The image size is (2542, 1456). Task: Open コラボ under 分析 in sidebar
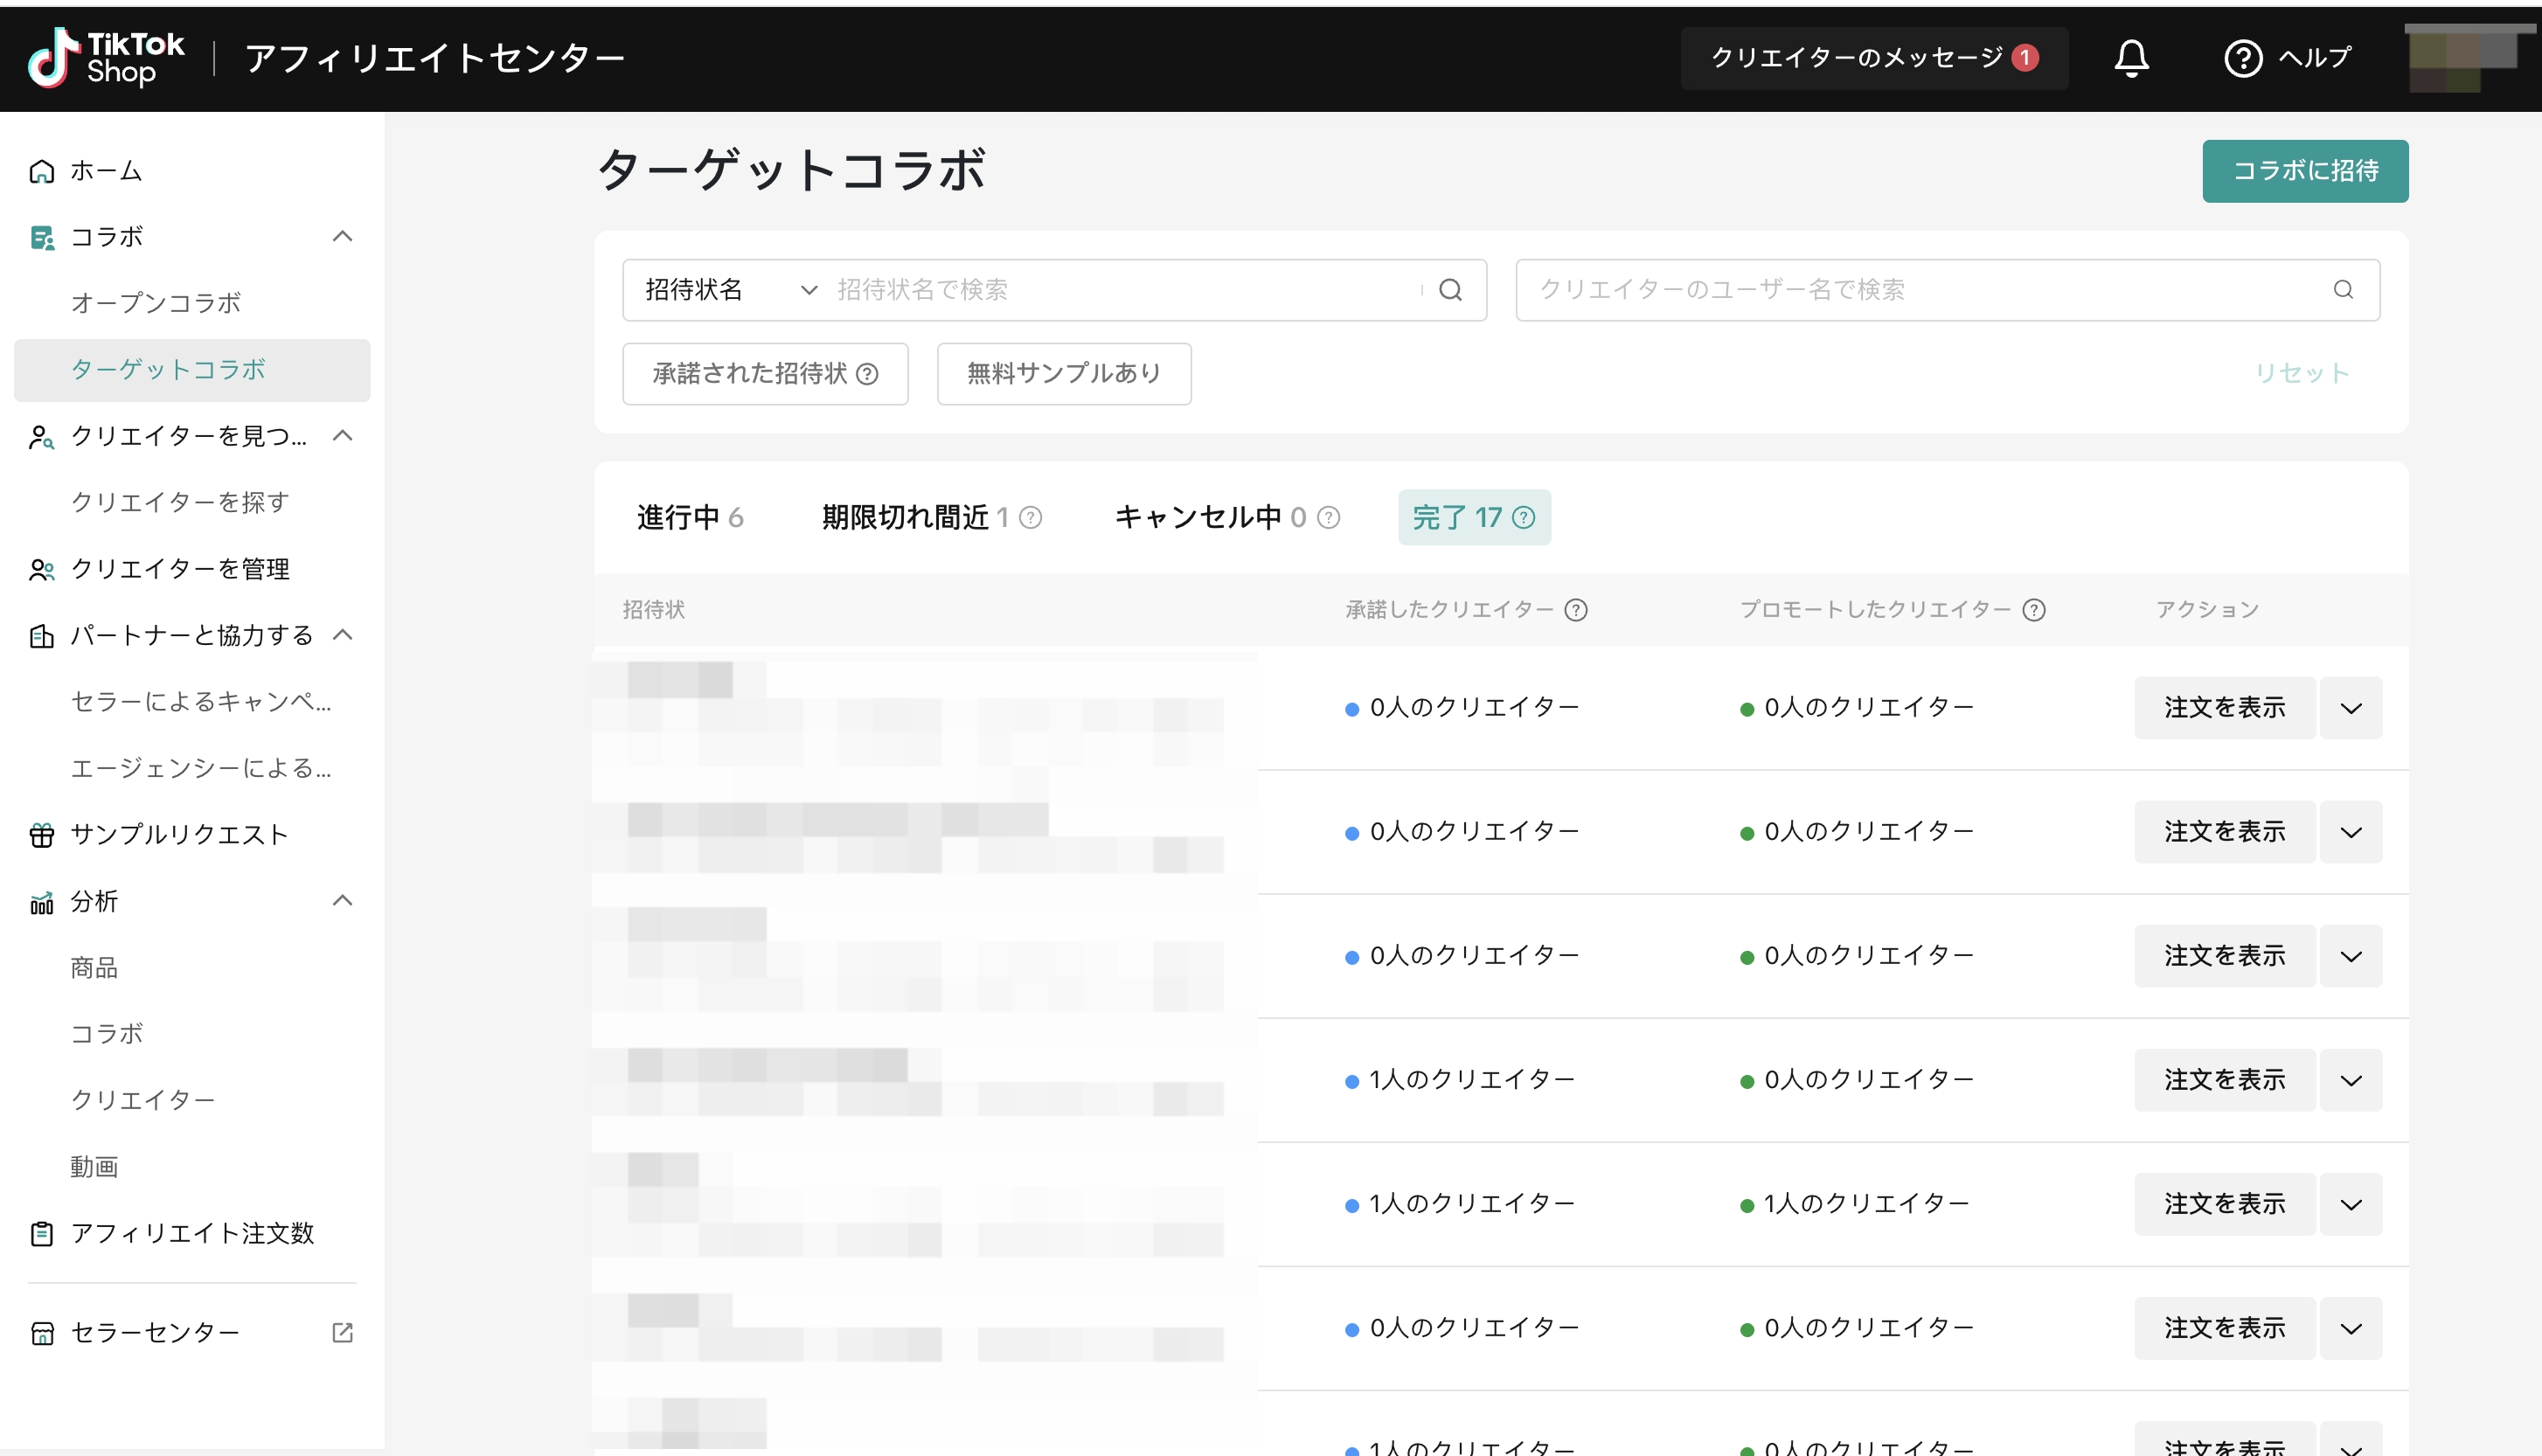(x=107, y=1034)
